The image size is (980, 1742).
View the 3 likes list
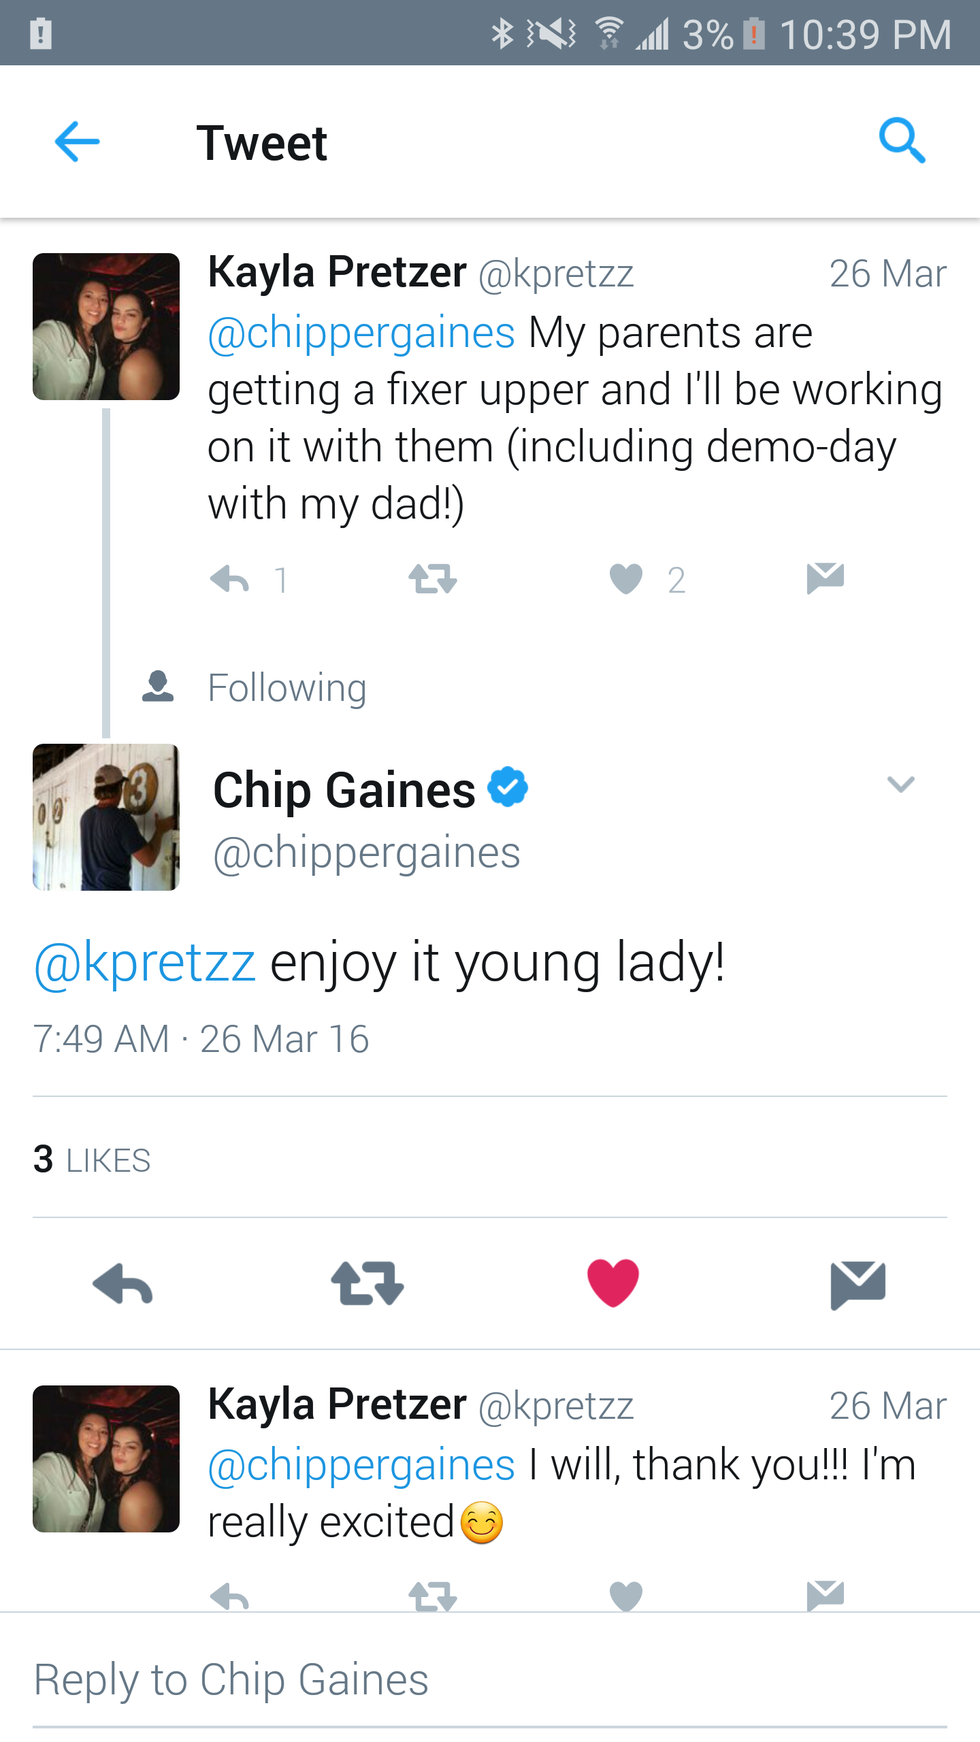click(x=92, y=1160)
